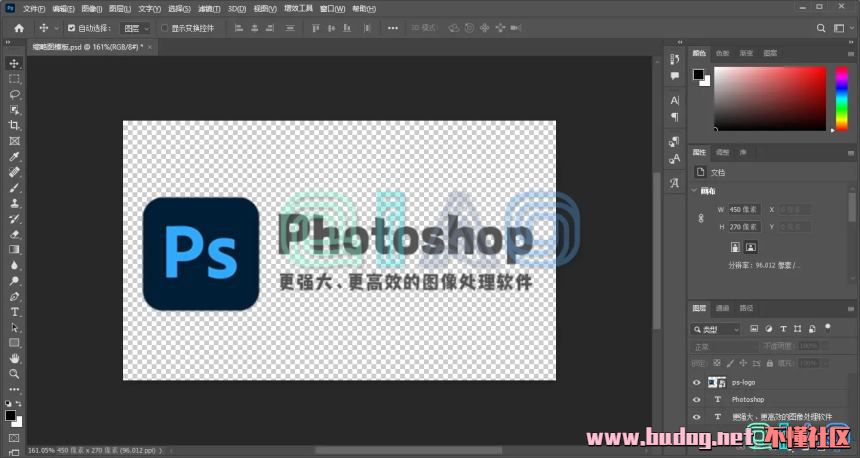Open the blend mode 正常 dropdown

pyautogui.click(x=723, y=347)
